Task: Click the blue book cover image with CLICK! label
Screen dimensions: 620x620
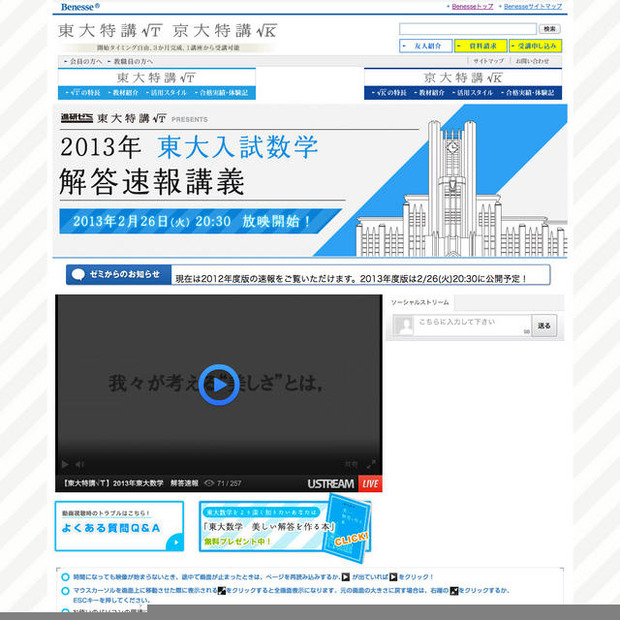Action: (x=345, y=528)
